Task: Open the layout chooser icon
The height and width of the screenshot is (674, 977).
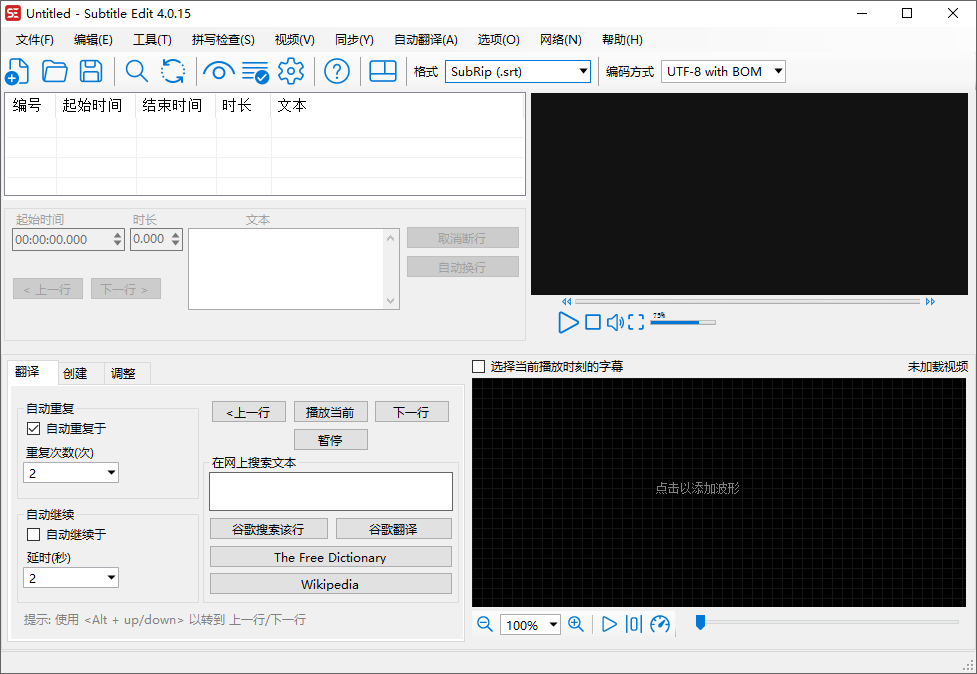Action: (383, 70)
